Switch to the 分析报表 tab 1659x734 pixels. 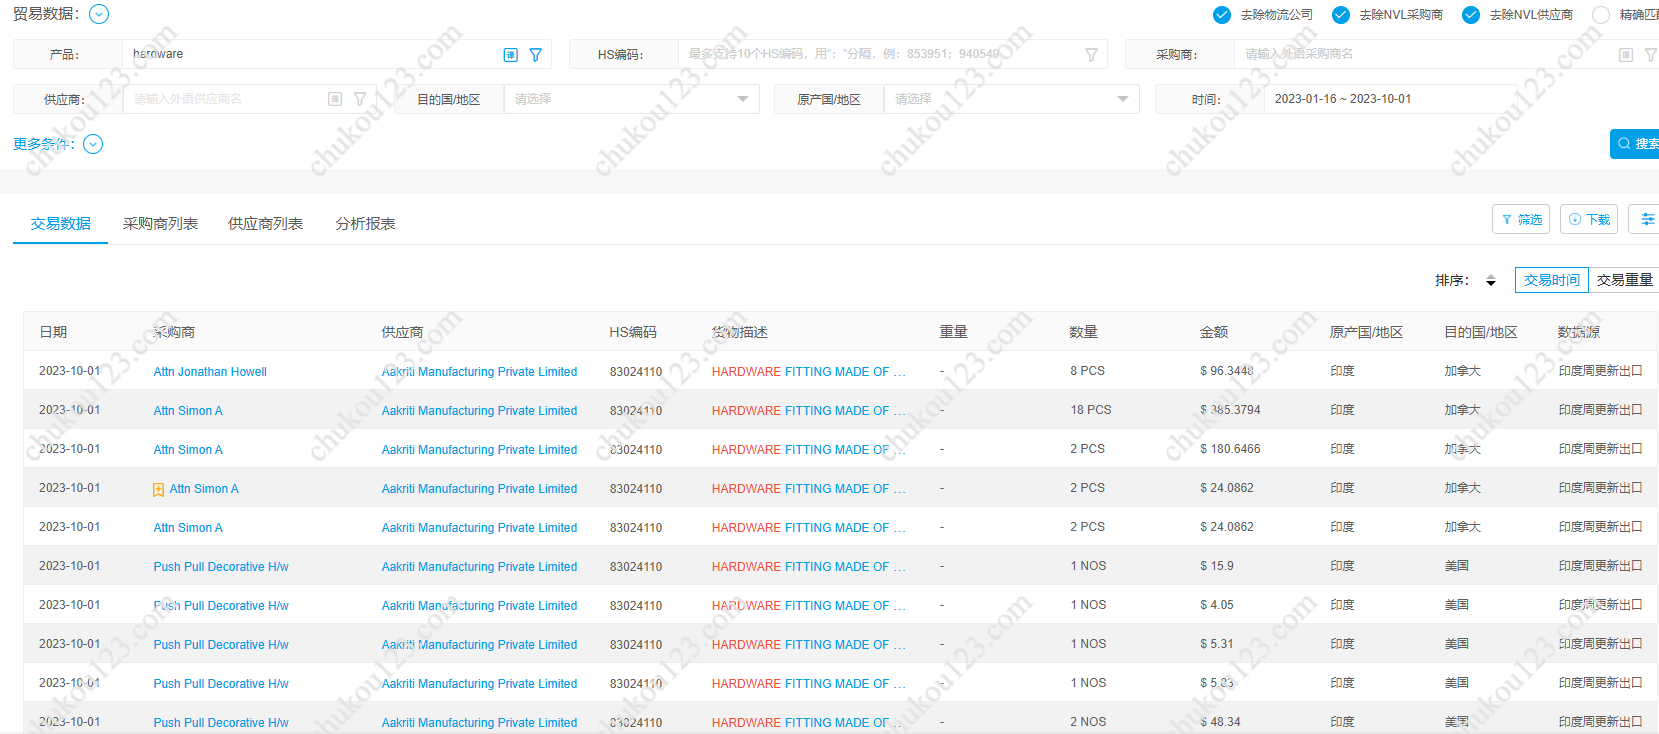[x=365, y=224]
